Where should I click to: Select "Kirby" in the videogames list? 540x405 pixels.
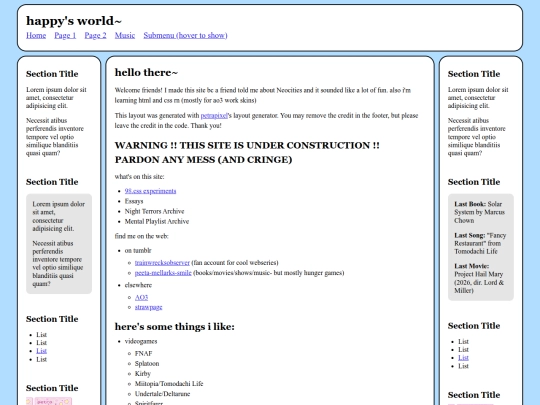[x=143, y=374]
